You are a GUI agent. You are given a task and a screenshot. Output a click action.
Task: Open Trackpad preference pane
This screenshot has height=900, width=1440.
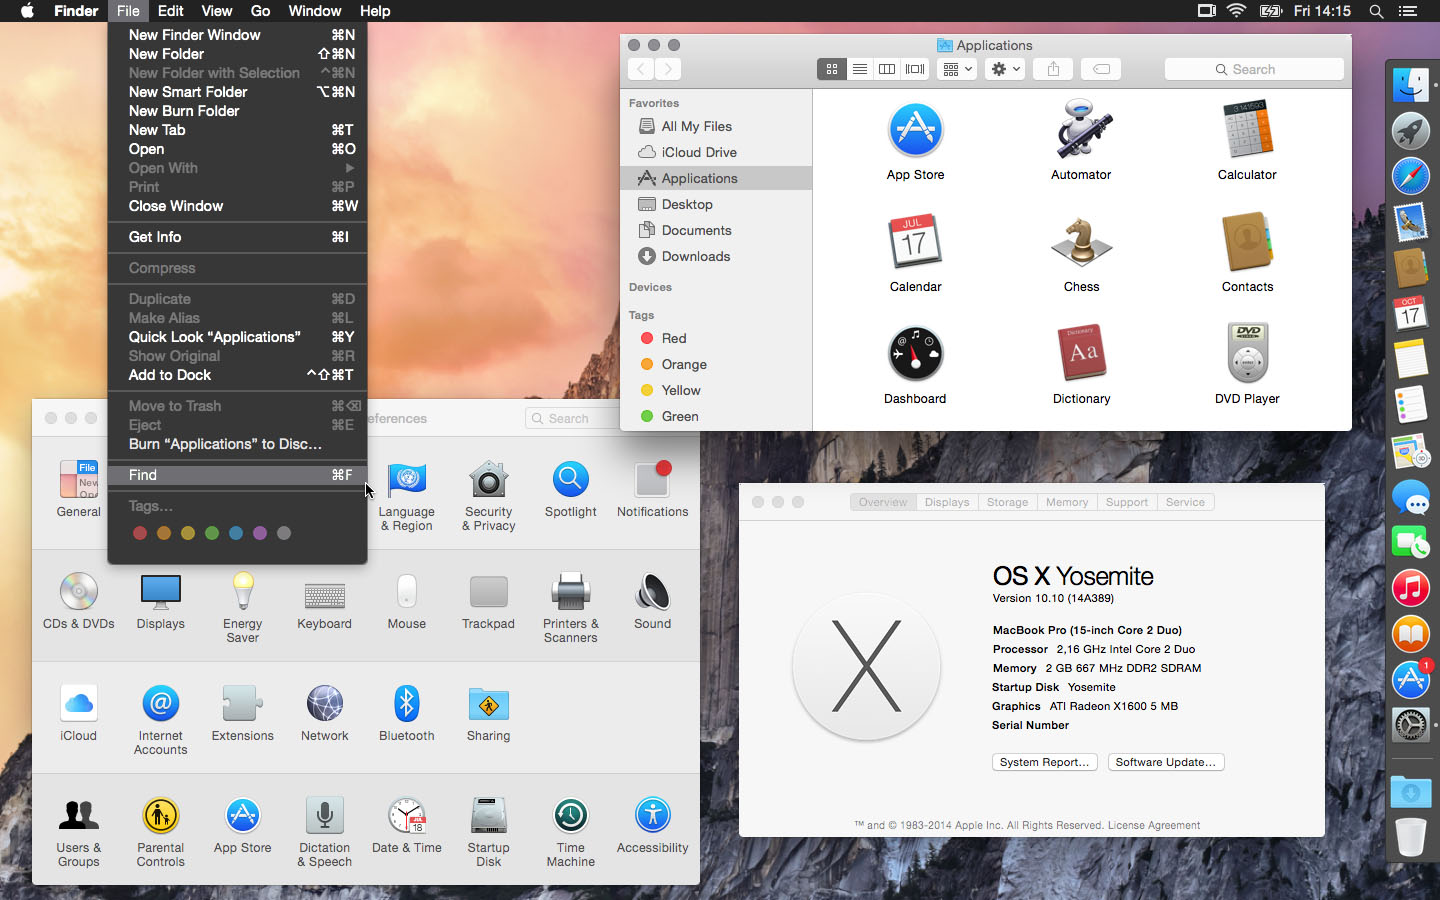[x=488, y=592]
